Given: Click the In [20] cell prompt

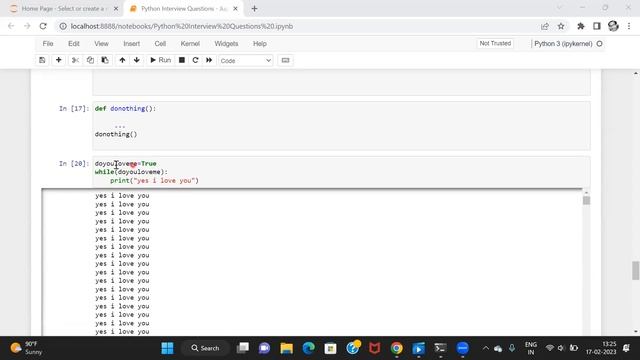Looking at the screenshot, I should [x=74, y=164].
